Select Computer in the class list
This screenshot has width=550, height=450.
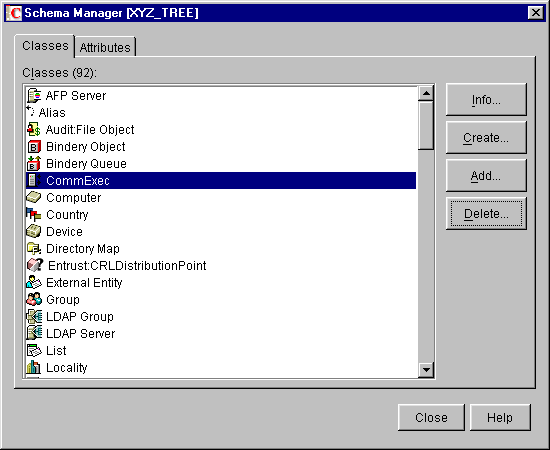[x=221, y=197]
